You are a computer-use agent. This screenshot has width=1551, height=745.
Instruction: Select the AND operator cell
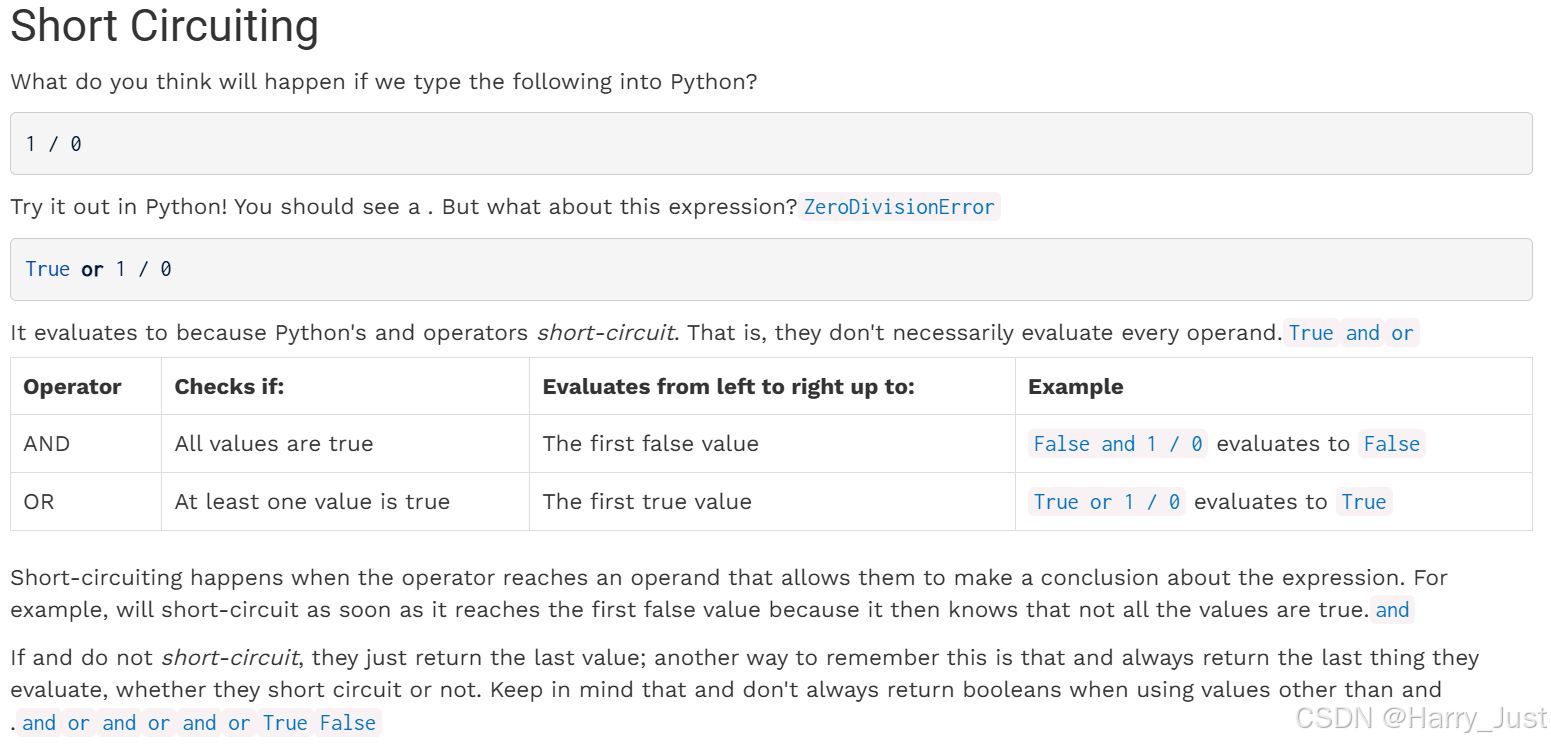(x=47, y=444)
